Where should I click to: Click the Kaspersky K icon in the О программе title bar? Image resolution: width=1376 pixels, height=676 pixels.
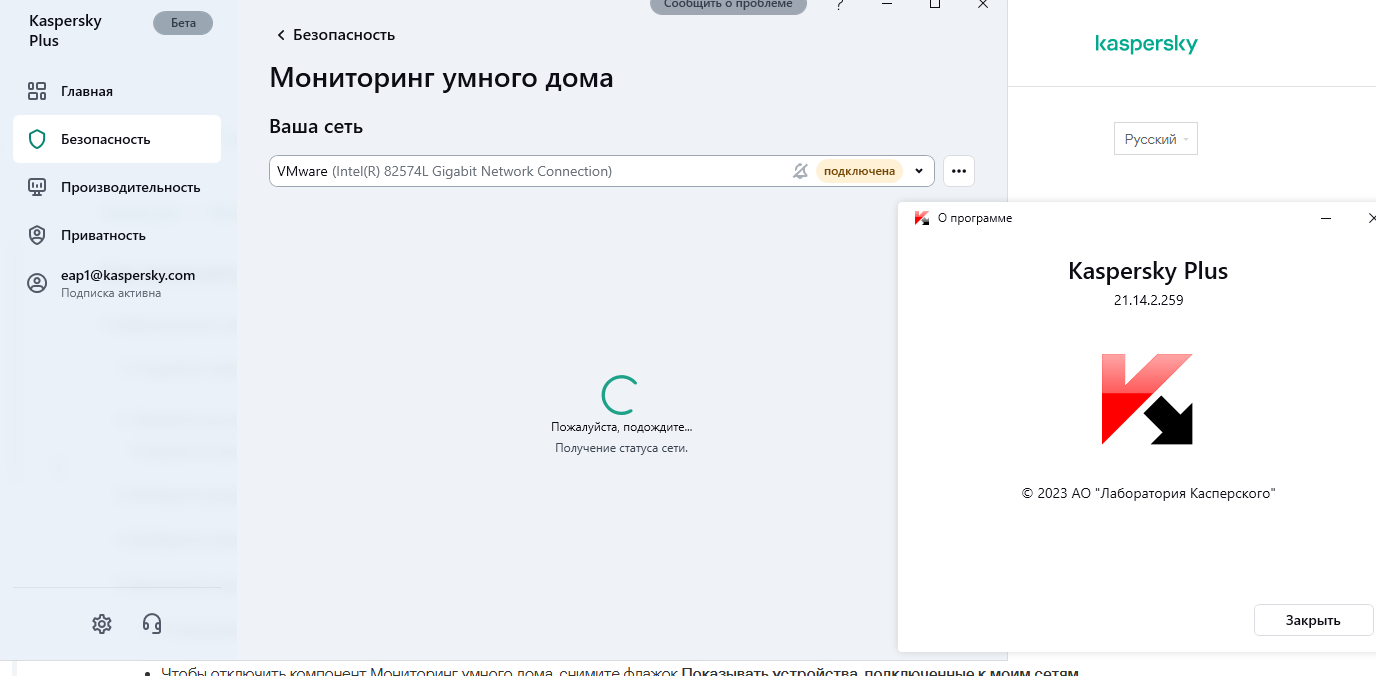pos(922,218)
